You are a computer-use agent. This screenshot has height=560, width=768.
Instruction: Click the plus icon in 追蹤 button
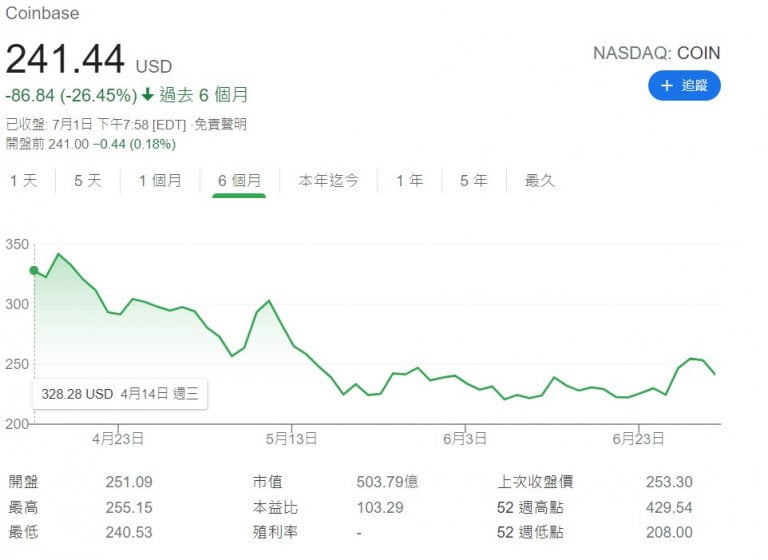coord(666,86)
